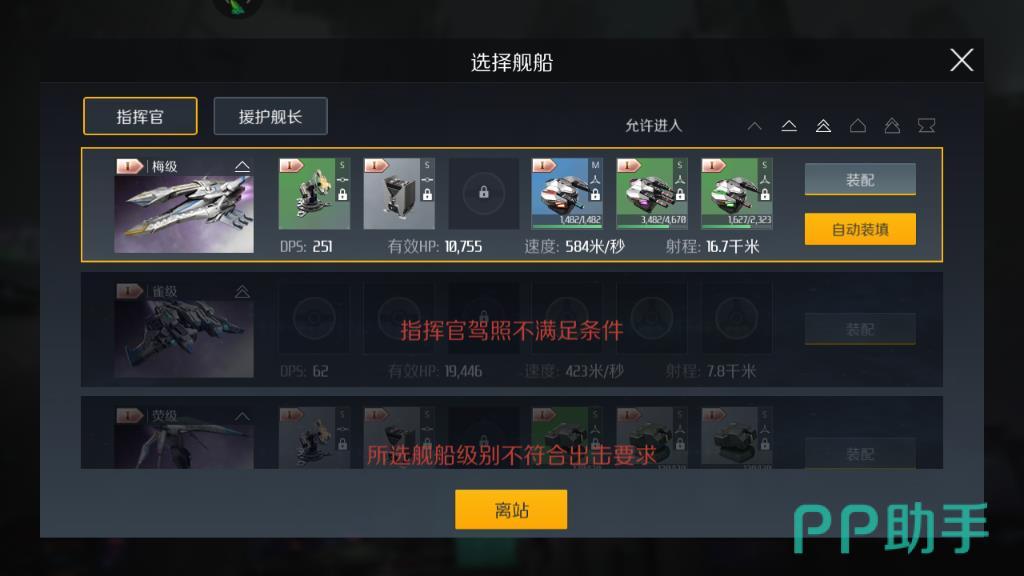Toggle the double-chevron class filter
Screen dimensions: 1024x576
click(824, 125)
